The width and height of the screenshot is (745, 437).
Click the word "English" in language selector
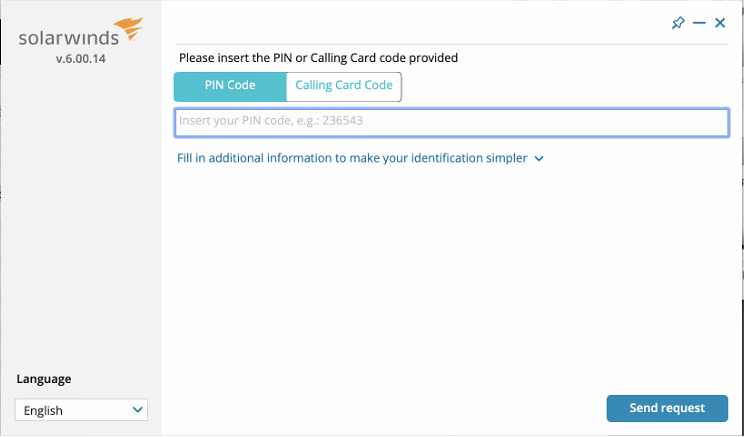click(43, 410)
